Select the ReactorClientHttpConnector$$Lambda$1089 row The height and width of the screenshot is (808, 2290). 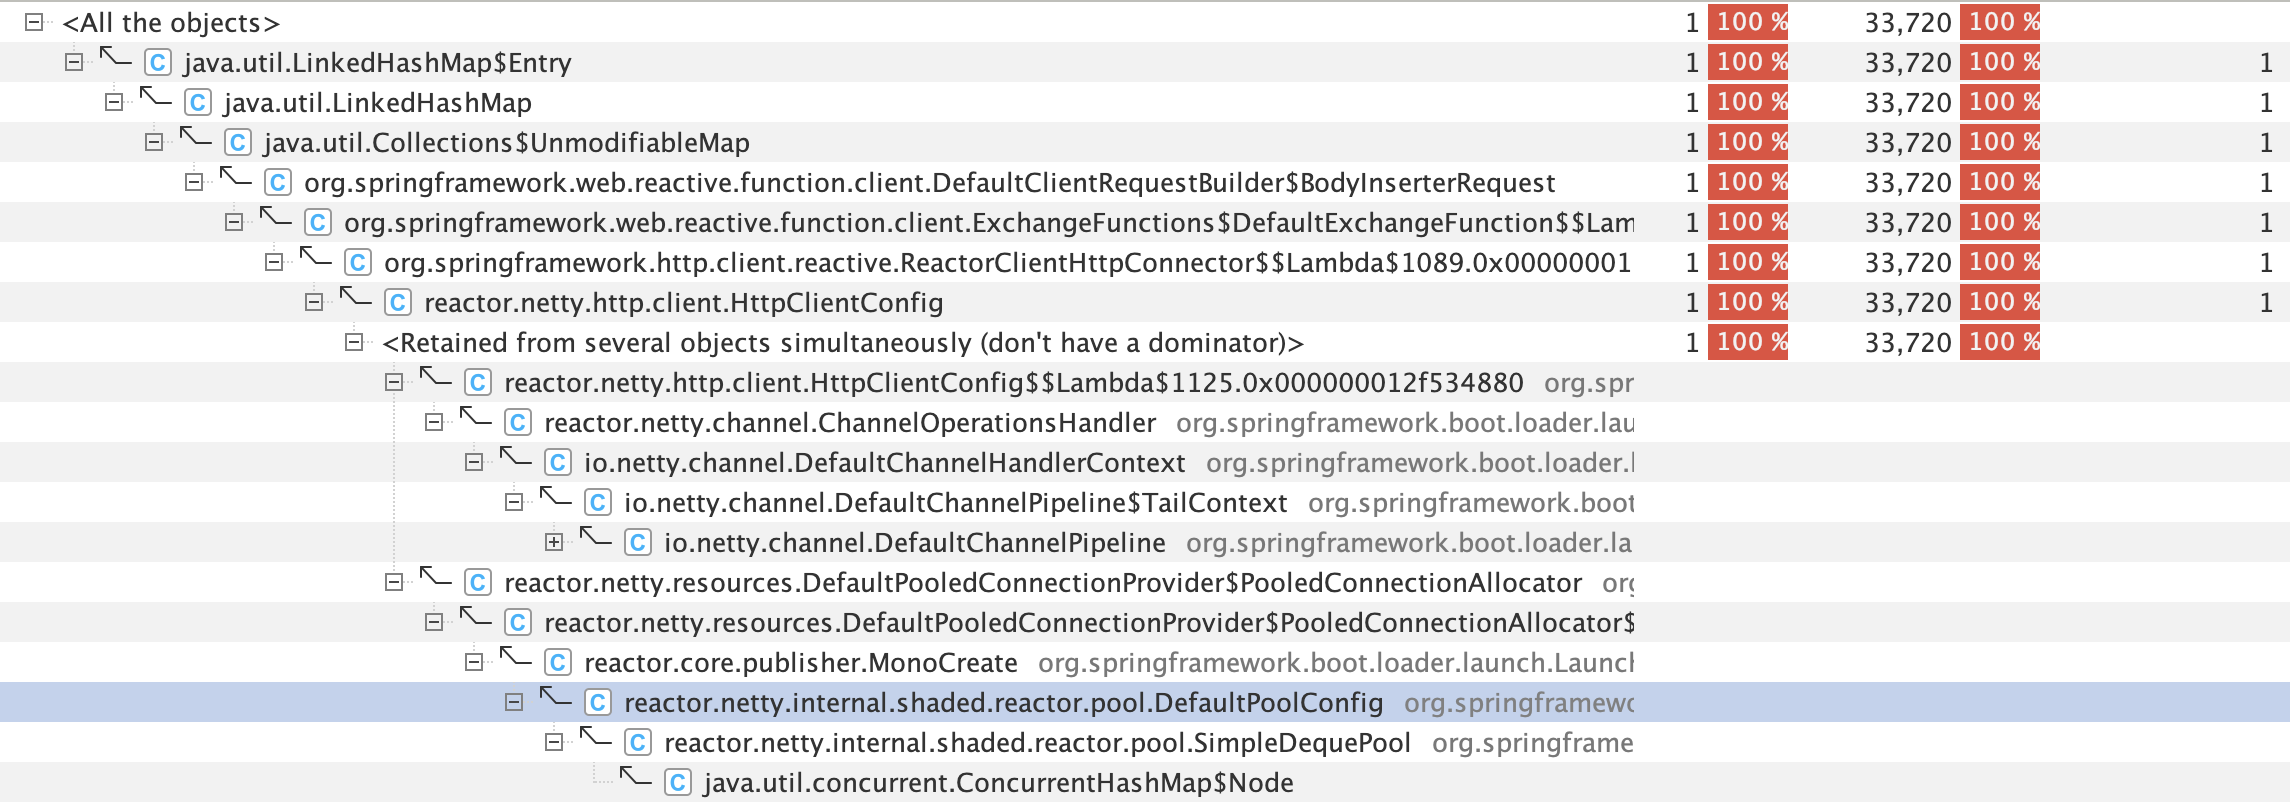(x=1006, y=263)
